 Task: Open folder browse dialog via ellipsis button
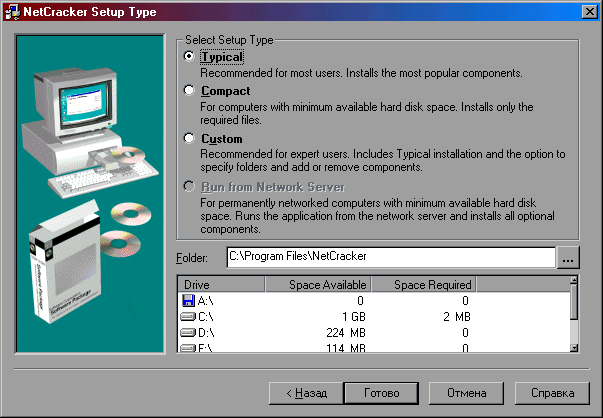tap(568, 258)
